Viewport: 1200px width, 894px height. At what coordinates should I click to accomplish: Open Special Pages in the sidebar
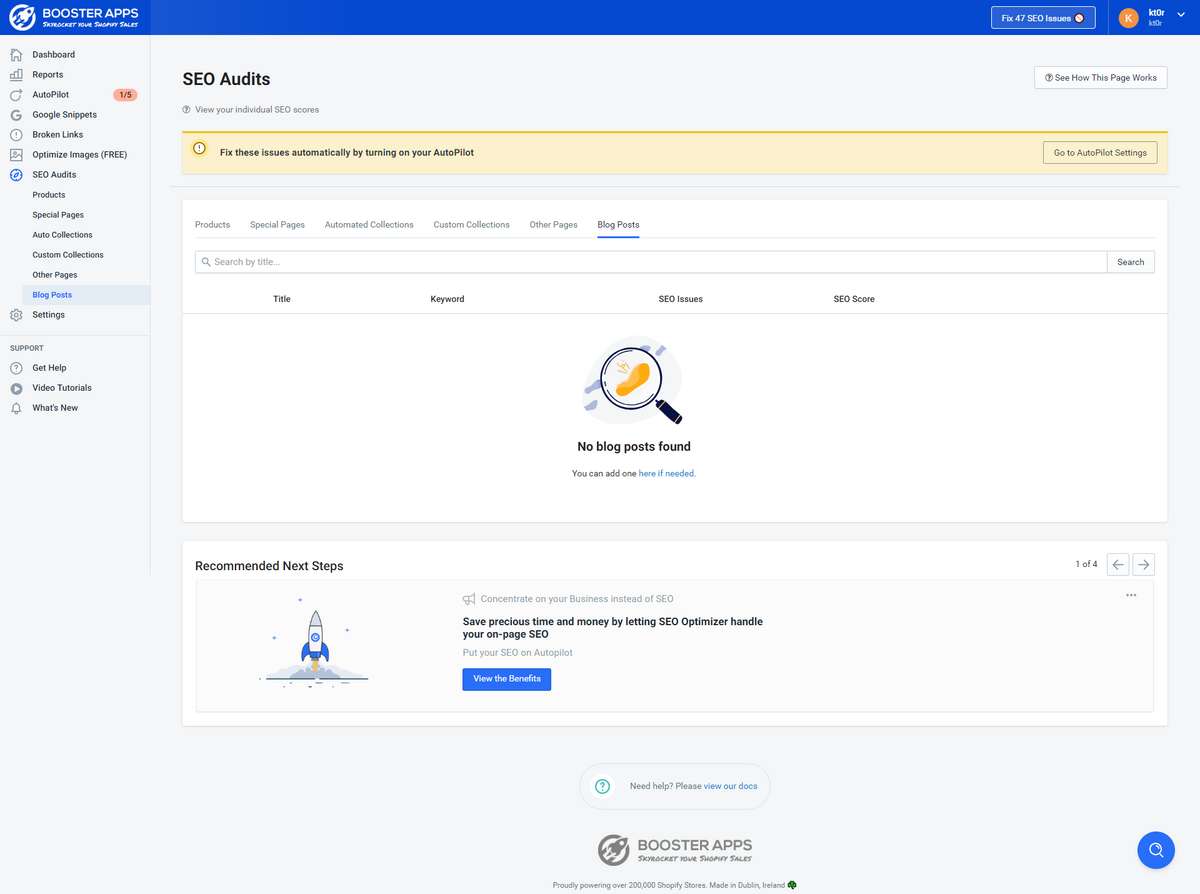[x=58, y=215]
